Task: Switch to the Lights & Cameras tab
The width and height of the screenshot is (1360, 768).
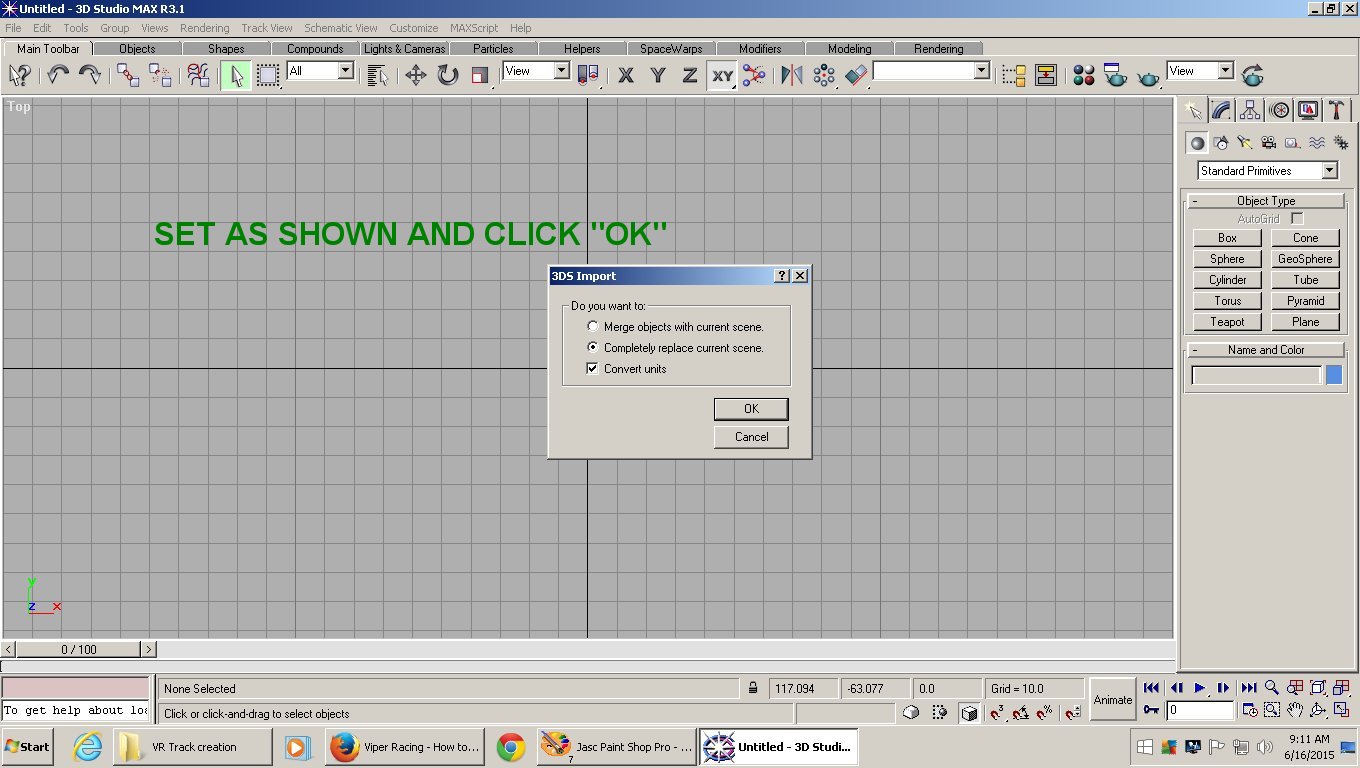Action: tap(404, 48)
